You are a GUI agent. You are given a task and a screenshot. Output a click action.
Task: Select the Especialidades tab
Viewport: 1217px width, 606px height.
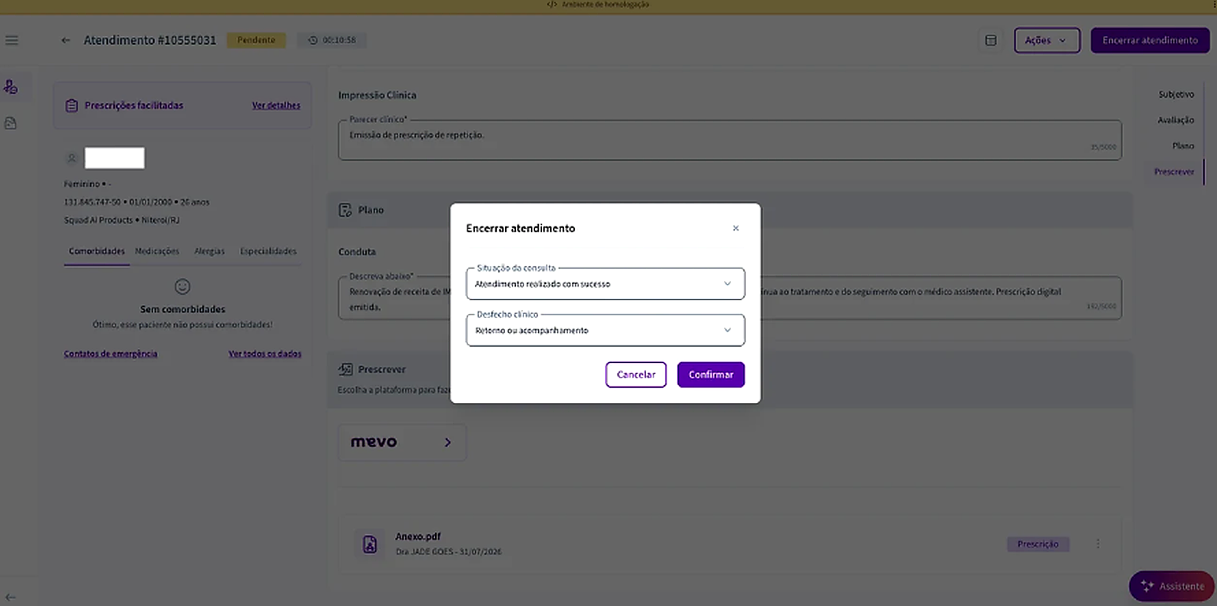tap(269, 251)
